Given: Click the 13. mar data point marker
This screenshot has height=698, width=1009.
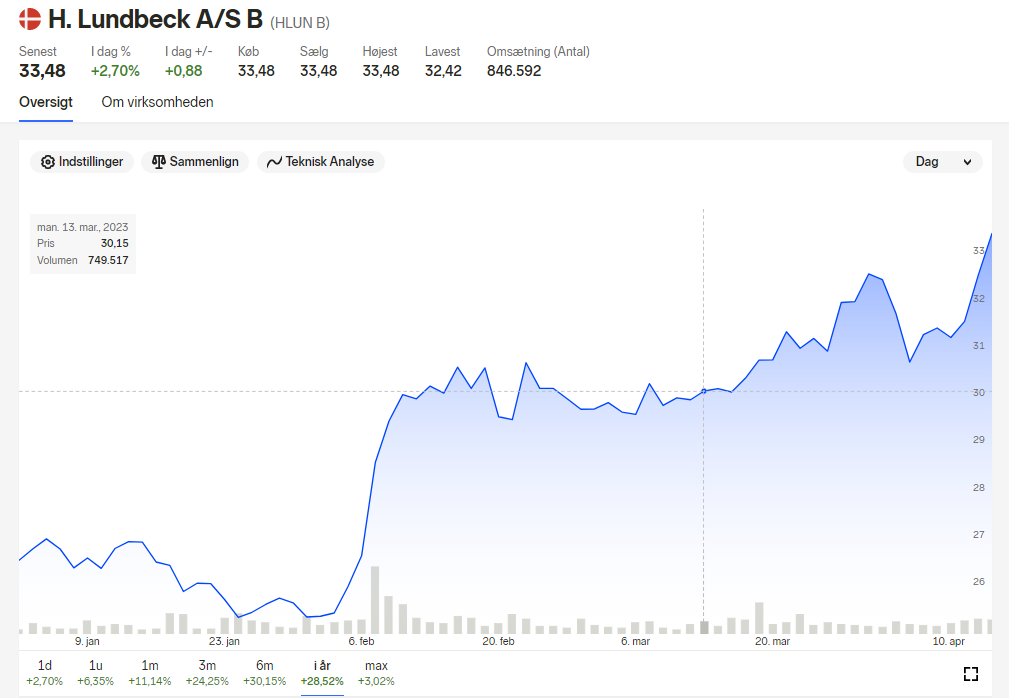Looking at the screenshot, I should click(703, 391).
